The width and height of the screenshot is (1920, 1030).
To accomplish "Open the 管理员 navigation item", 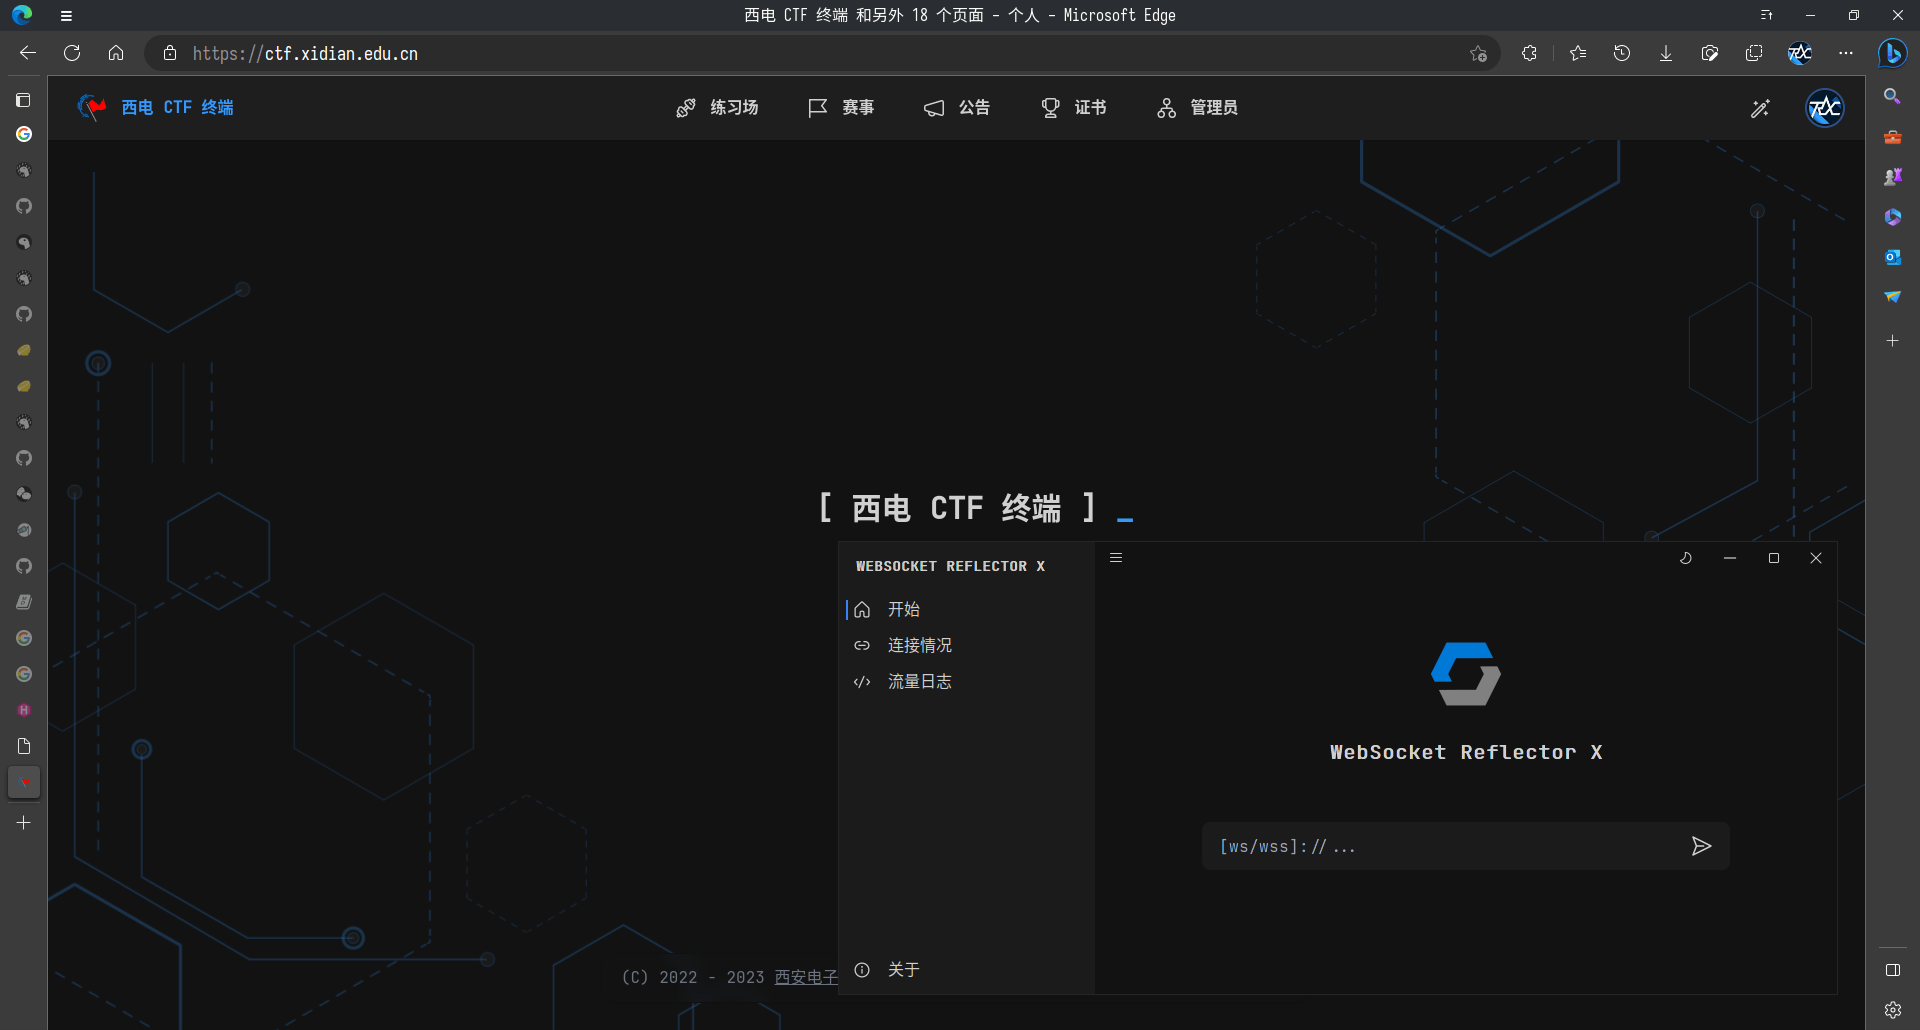I will [1197, 108].
